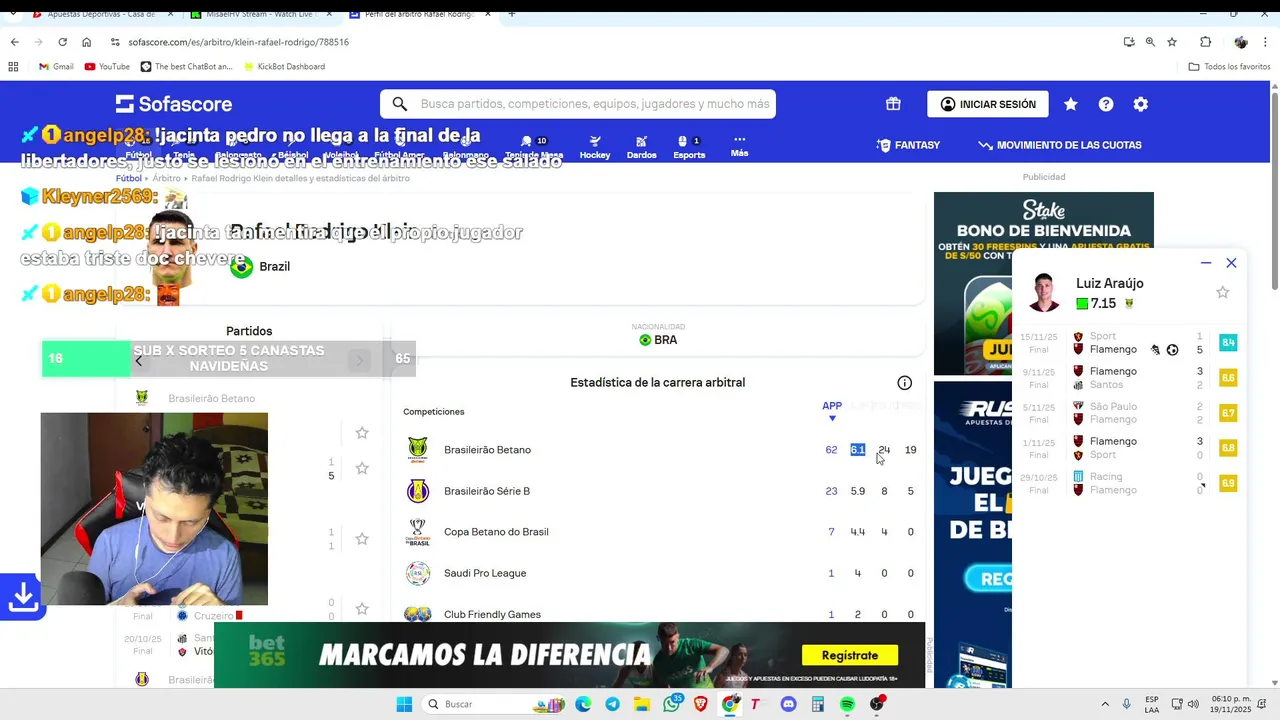Open browser home page button
This screenshot has height=720, width=1280.
point(86,42)
